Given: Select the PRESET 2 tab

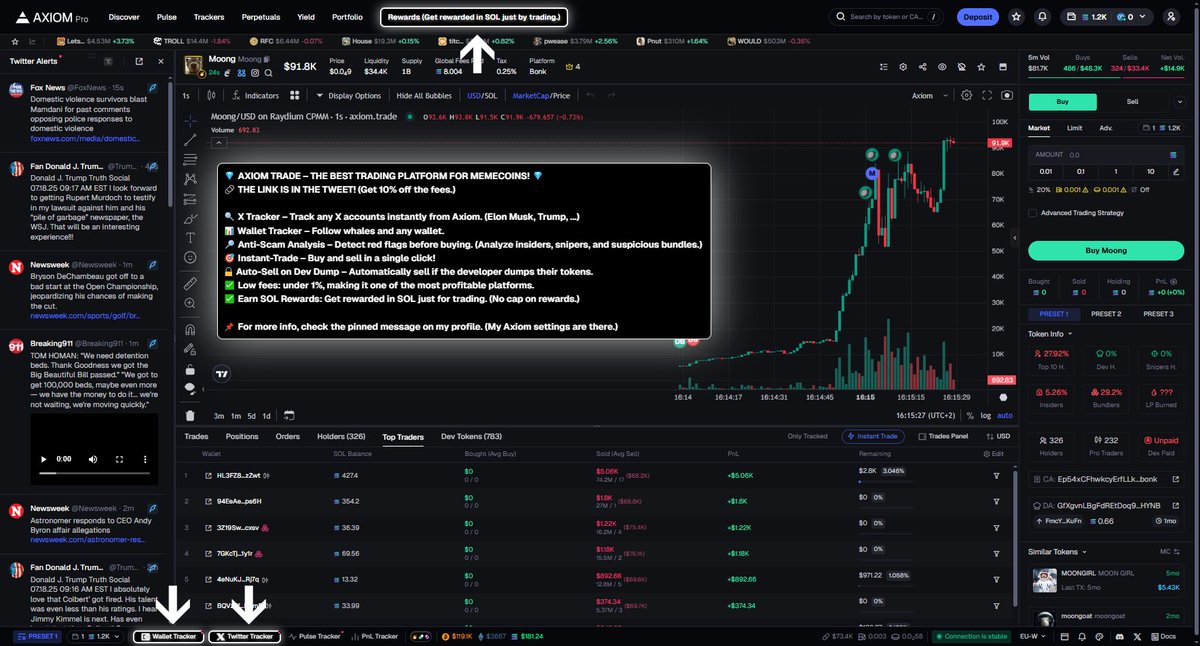Looking at the screenshot, I should [1105, 314].
